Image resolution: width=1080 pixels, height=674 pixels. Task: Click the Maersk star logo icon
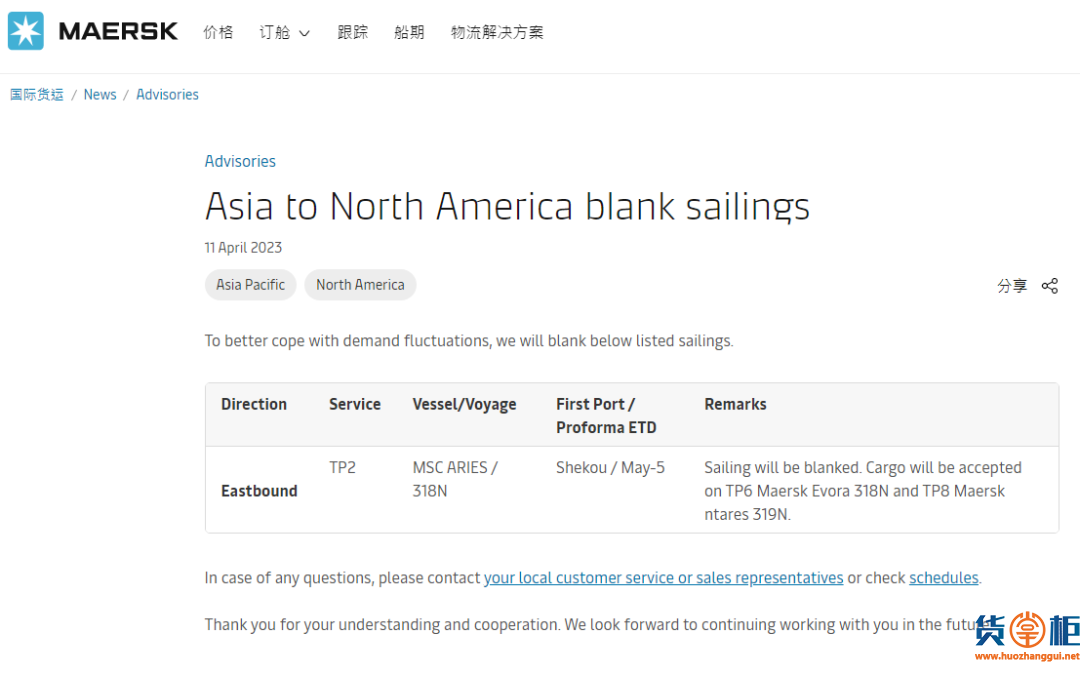26,31
